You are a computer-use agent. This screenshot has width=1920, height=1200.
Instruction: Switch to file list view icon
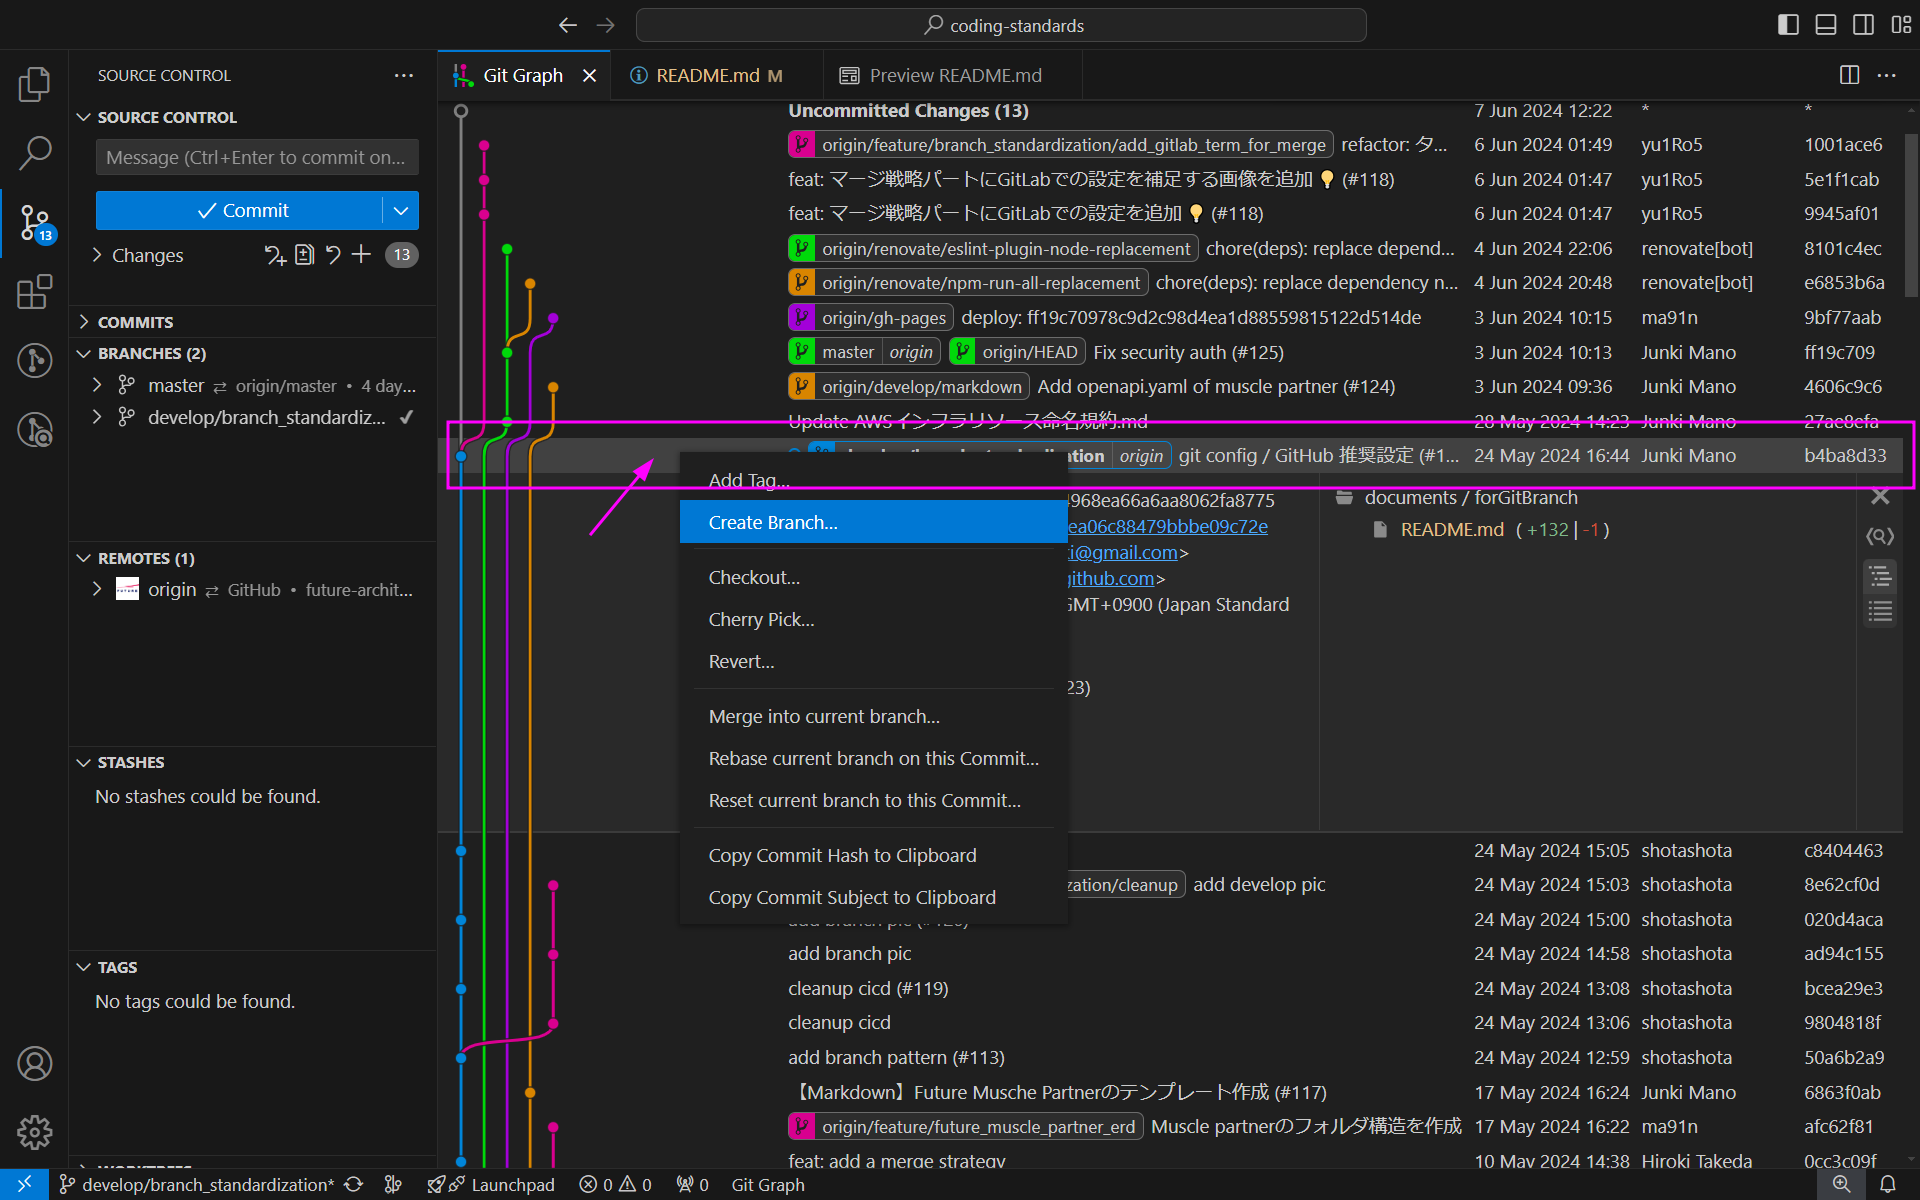[1880, 612]
